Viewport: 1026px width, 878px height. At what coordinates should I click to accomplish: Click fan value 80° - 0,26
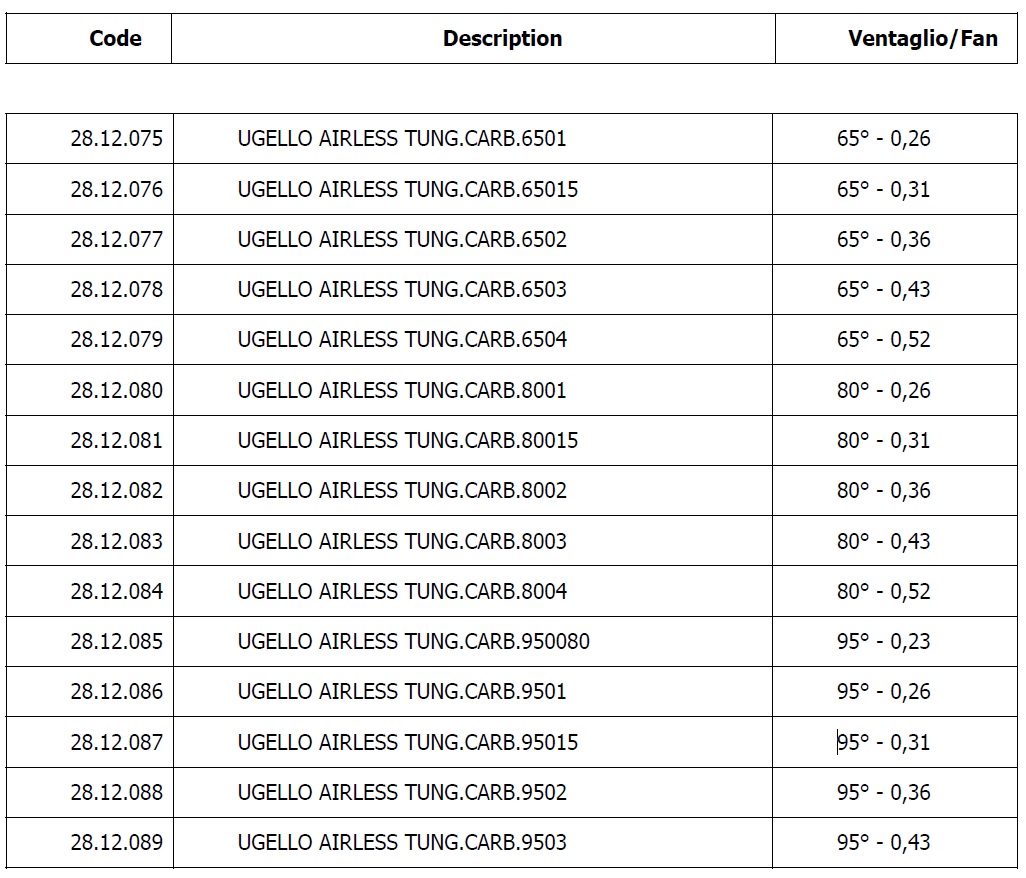point(883,391)
